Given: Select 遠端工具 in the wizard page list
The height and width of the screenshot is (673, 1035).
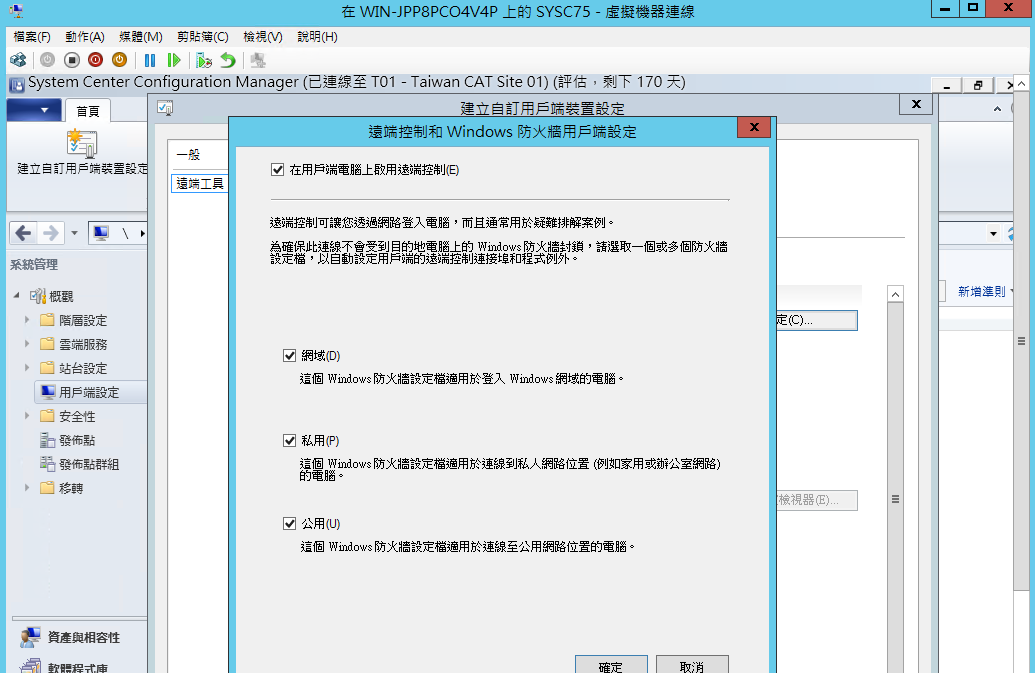Looking at the screenshot, I should (200, 183).
